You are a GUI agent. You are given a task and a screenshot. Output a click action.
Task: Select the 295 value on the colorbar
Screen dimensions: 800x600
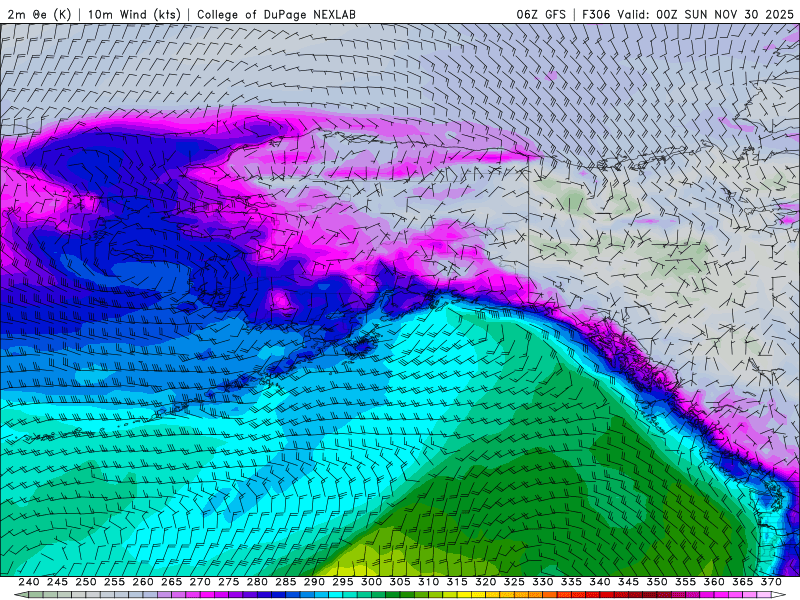[343, 582]
